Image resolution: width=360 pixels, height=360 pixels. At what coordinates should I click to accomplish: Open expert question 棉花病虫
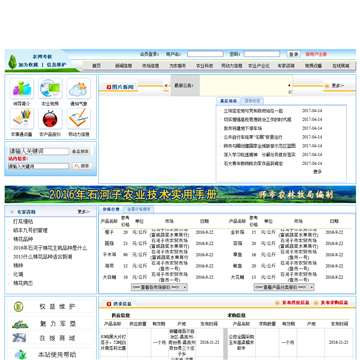pos(23,283)
